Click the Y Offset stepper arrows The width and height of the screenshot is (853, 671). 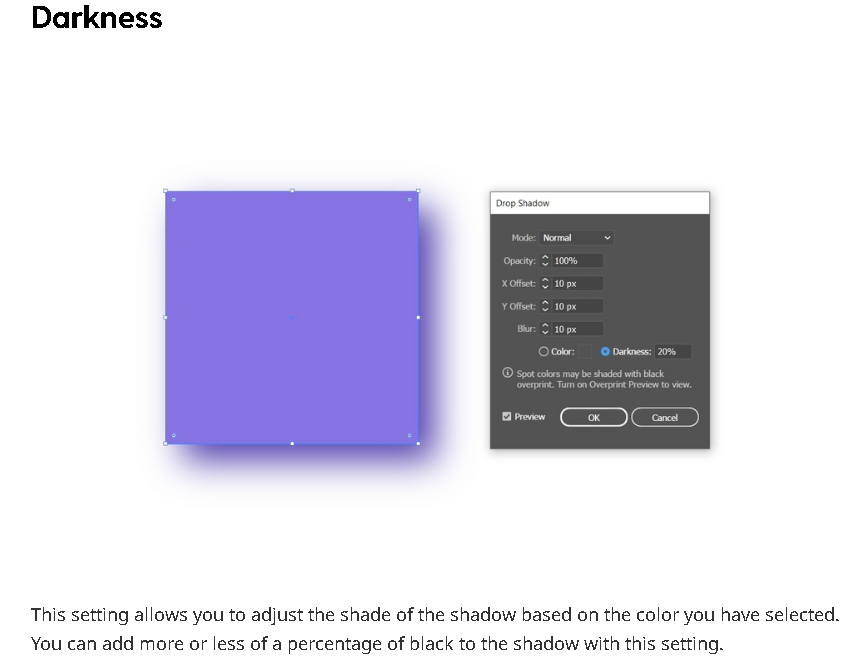(545, 307)
